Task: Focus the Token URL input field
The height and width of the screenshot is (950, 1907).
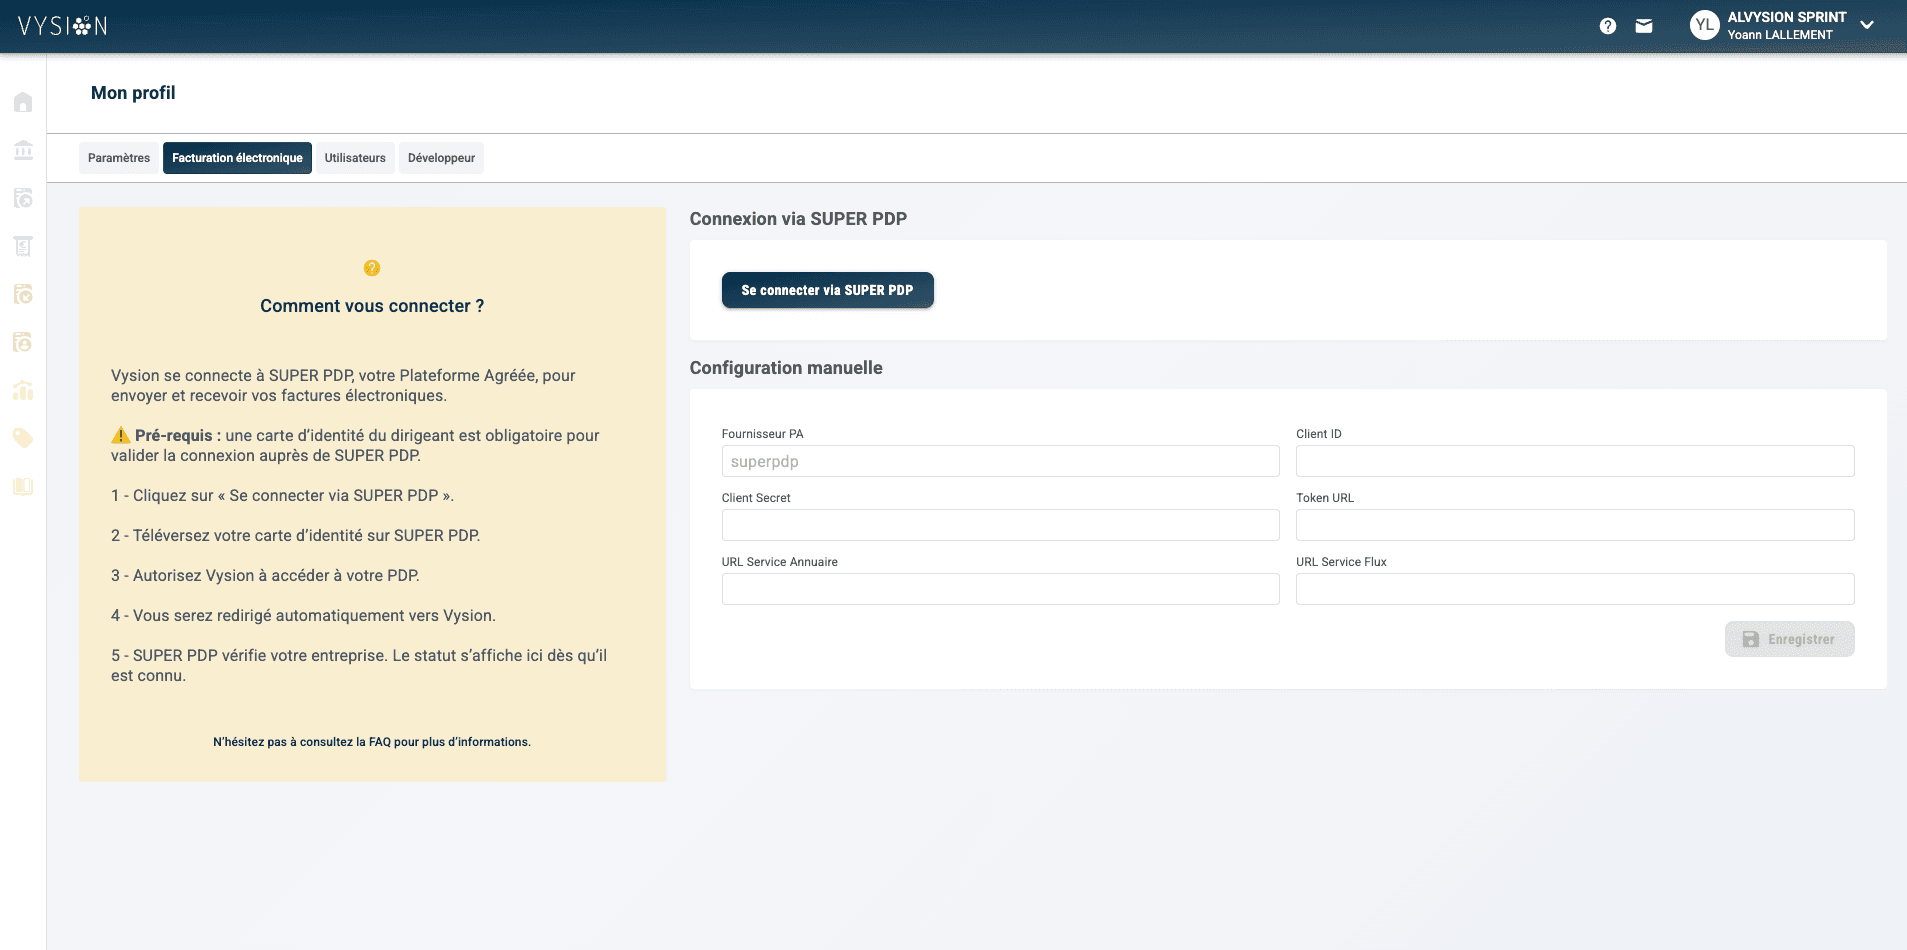Action: pos(1575,525)
